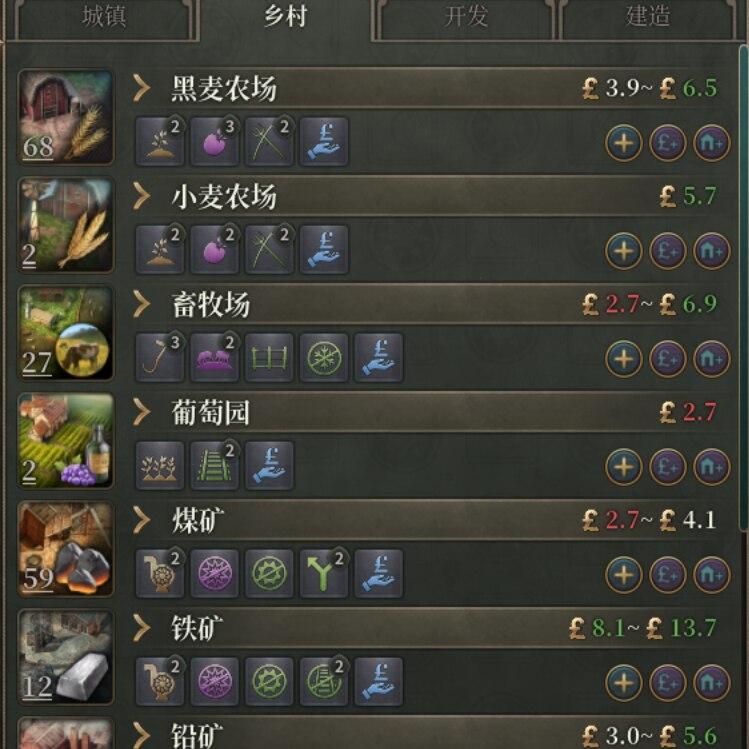
Task: Select the 畜牧场 fence production method icon
Action: tap(269, 357)
